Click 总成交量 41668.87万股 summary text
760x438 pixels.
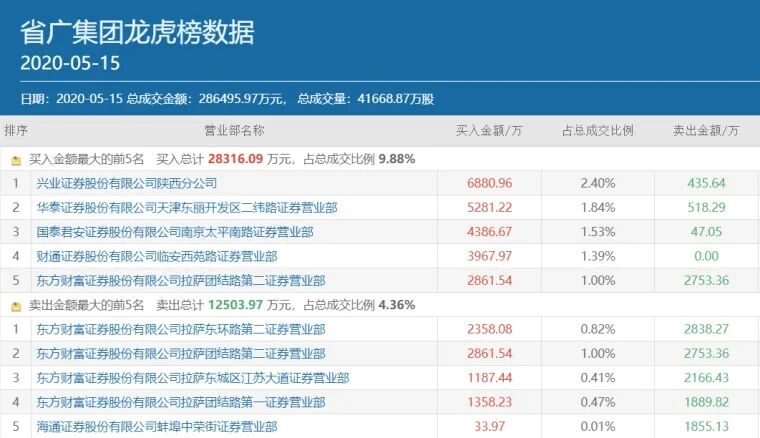click(365, 99)
